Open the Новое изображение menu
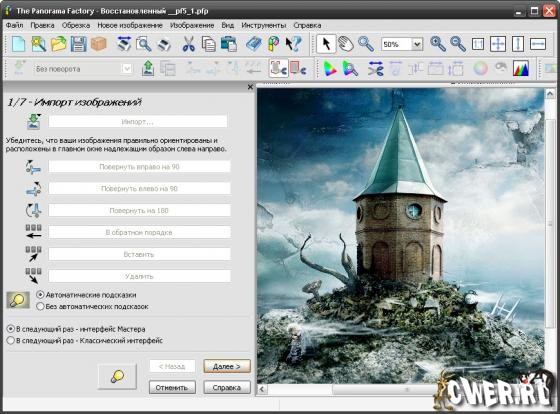 coord(130,25)
